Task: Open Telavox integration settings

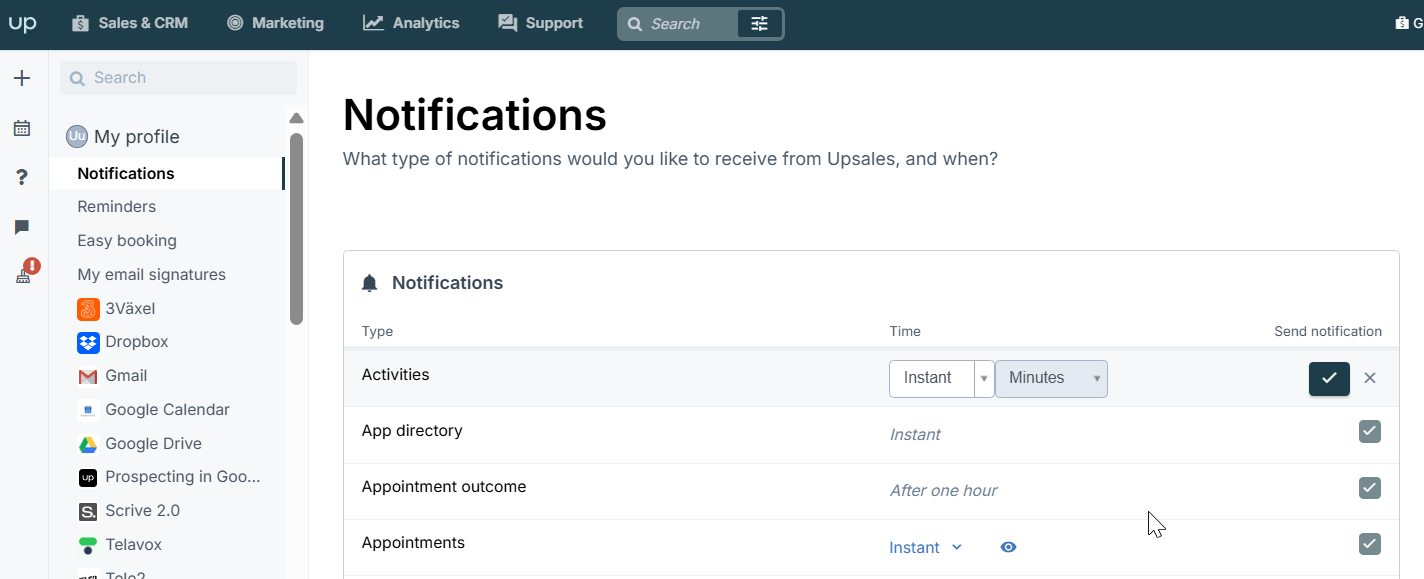Action: click(134, 545)
